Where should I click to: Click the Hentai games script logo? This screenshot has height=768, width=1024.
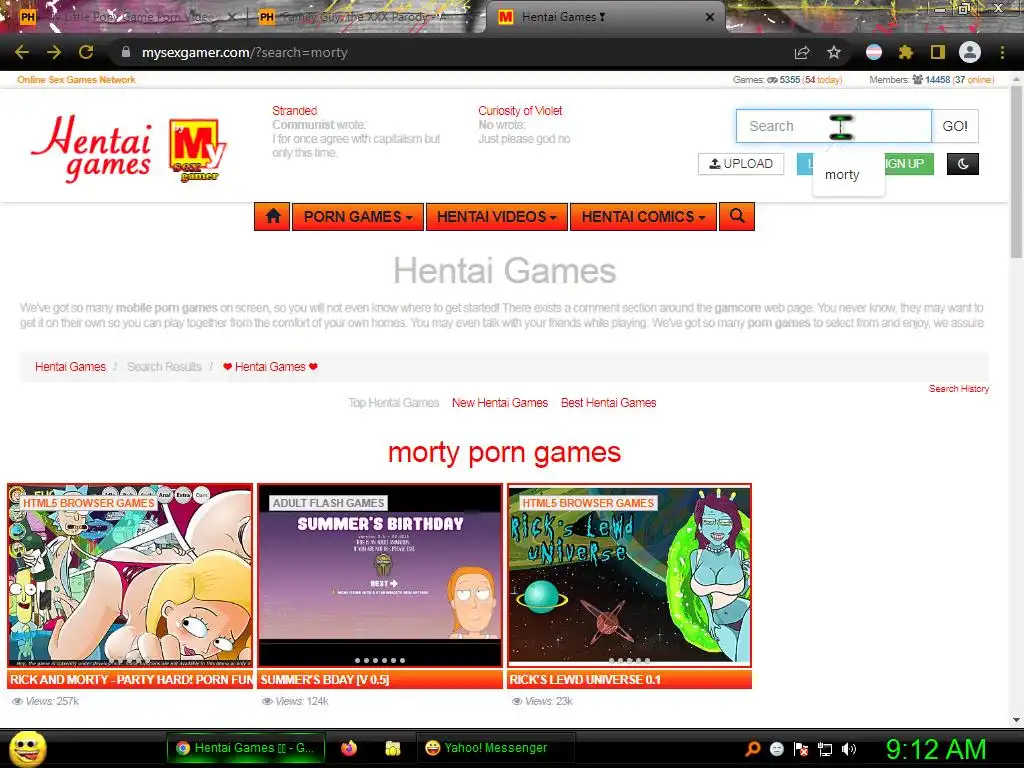coord(91,150)
